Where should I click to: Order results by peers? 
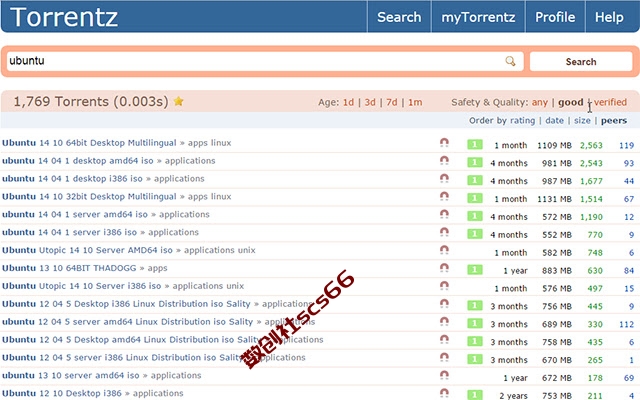[x=614, y=120]
